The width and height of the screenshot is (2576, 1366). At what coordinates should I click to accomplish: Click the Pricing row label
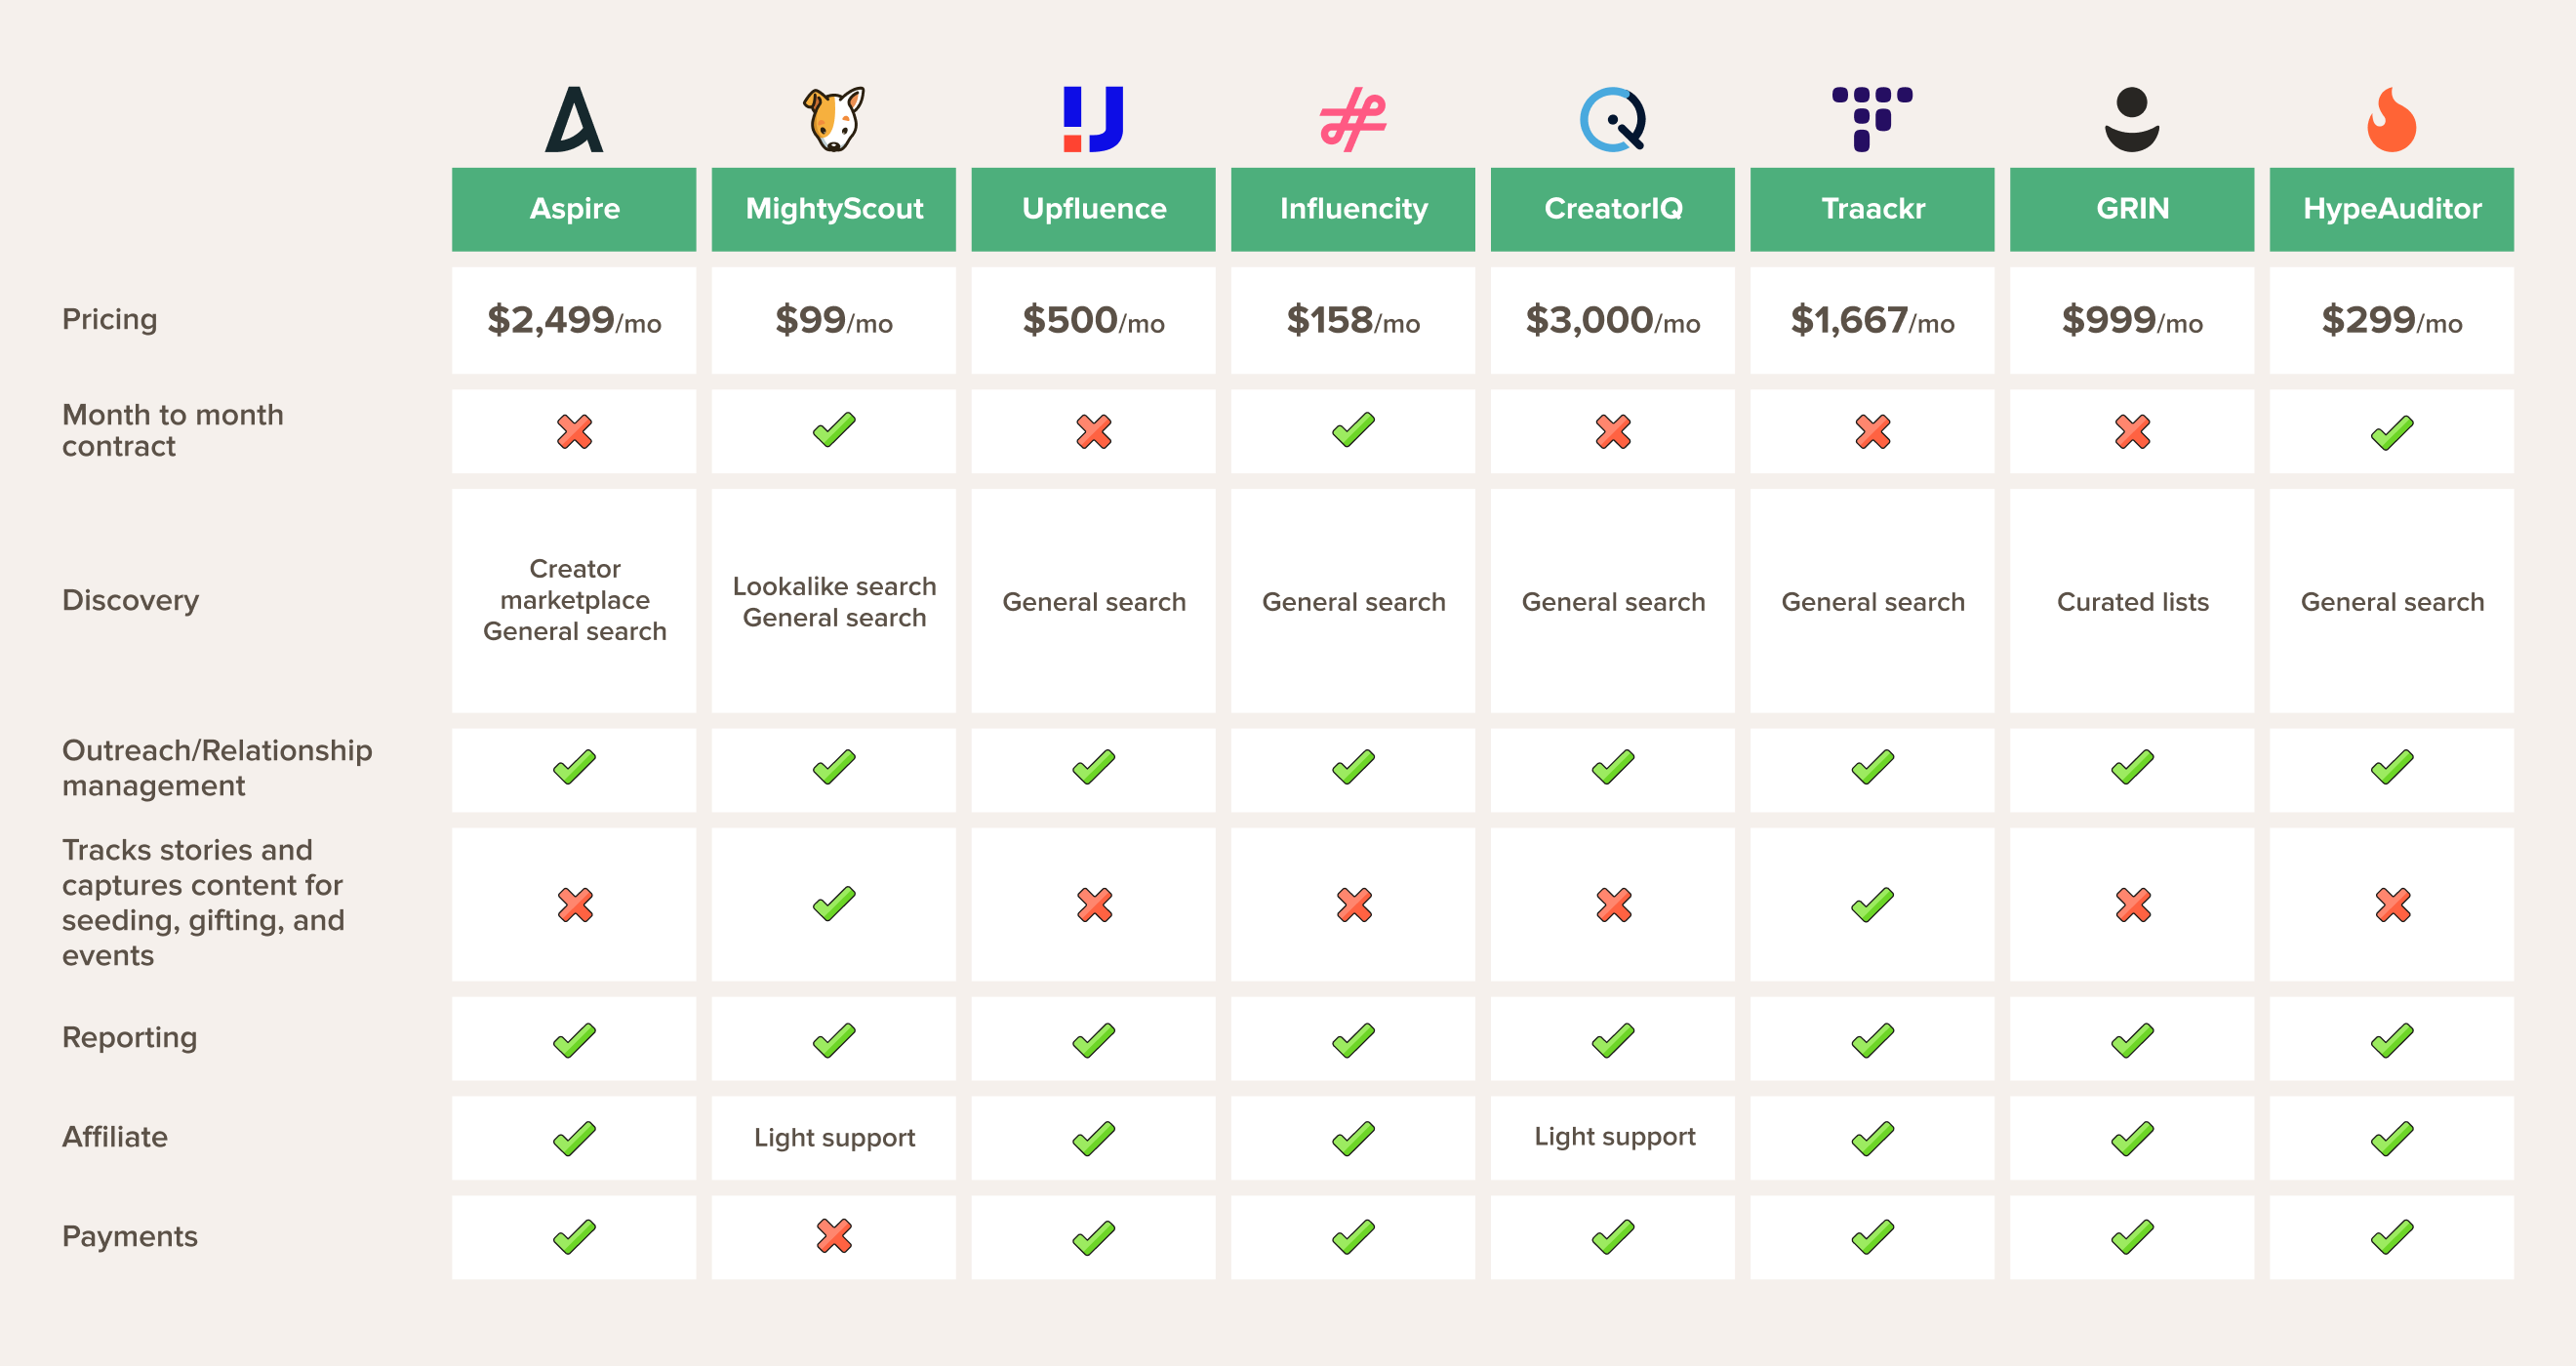tap(110, 319)
